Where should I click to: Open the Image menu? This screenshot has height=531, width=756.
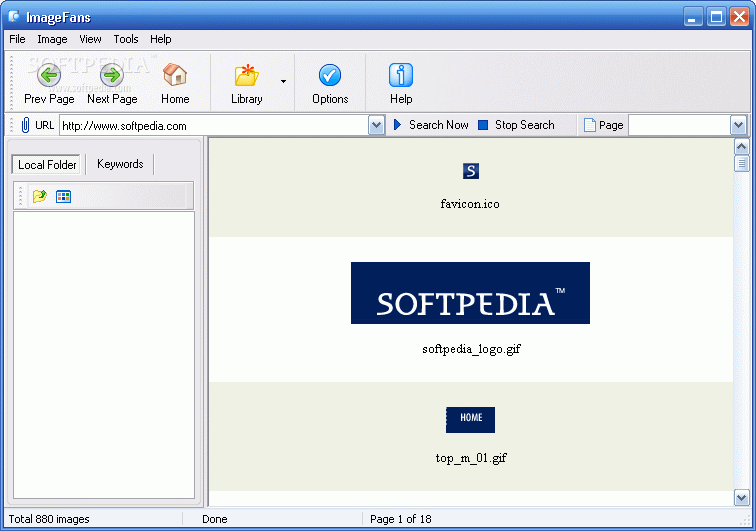tap(52, 39)
